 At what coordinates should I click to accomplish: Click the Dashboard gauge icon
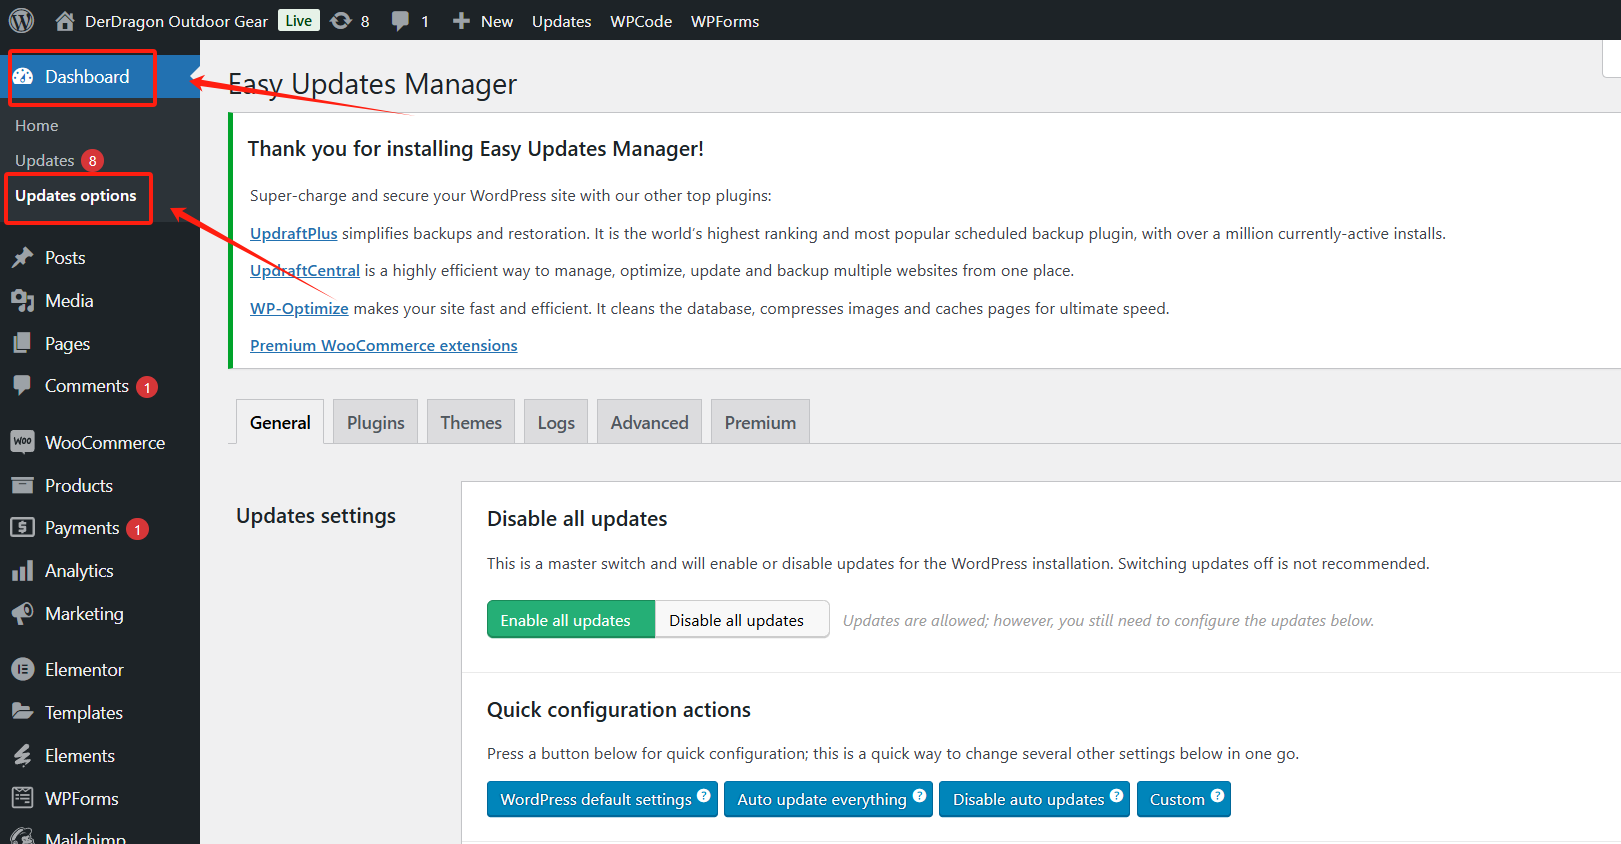pyautogui.click(x=23, y=77)
